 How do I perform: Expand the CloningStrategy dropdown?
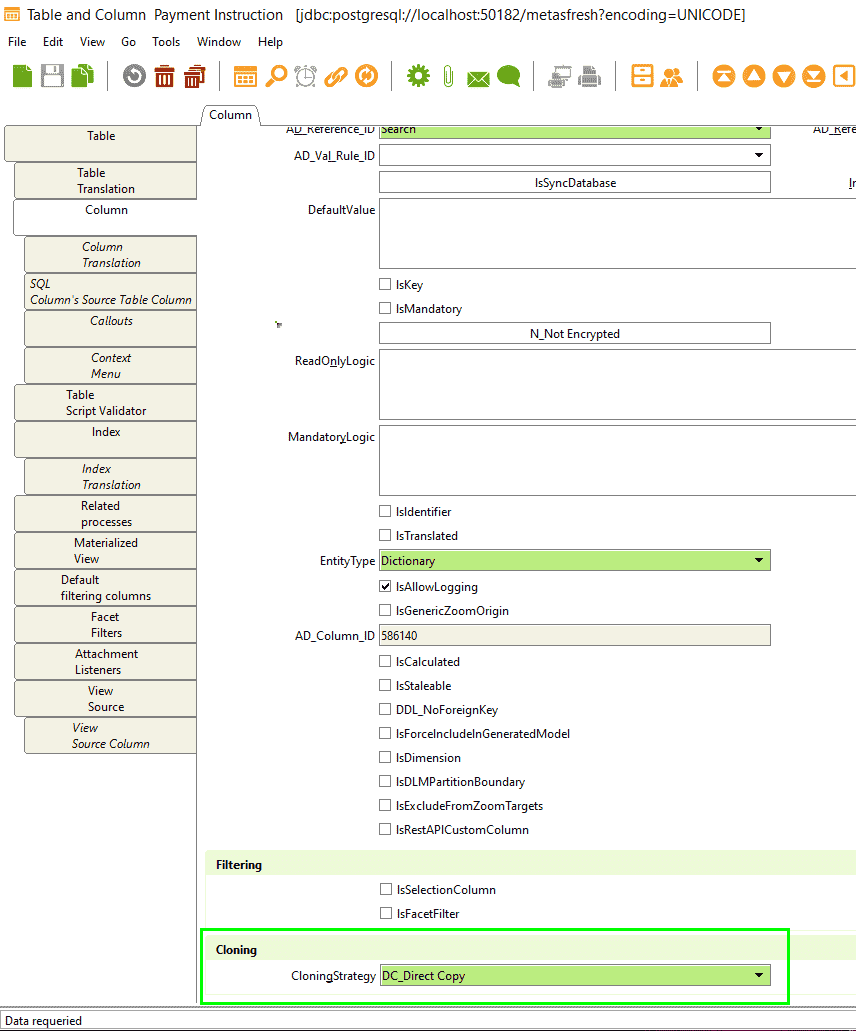(759, 975)
